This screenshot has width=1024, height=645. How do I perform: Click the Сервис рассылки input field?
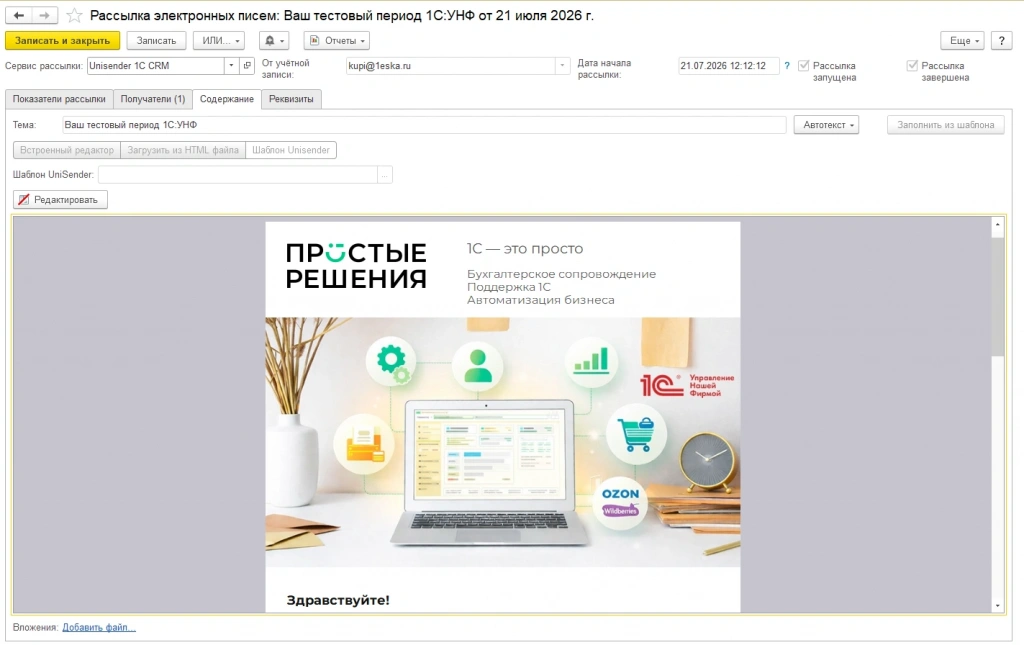point(156,66)
